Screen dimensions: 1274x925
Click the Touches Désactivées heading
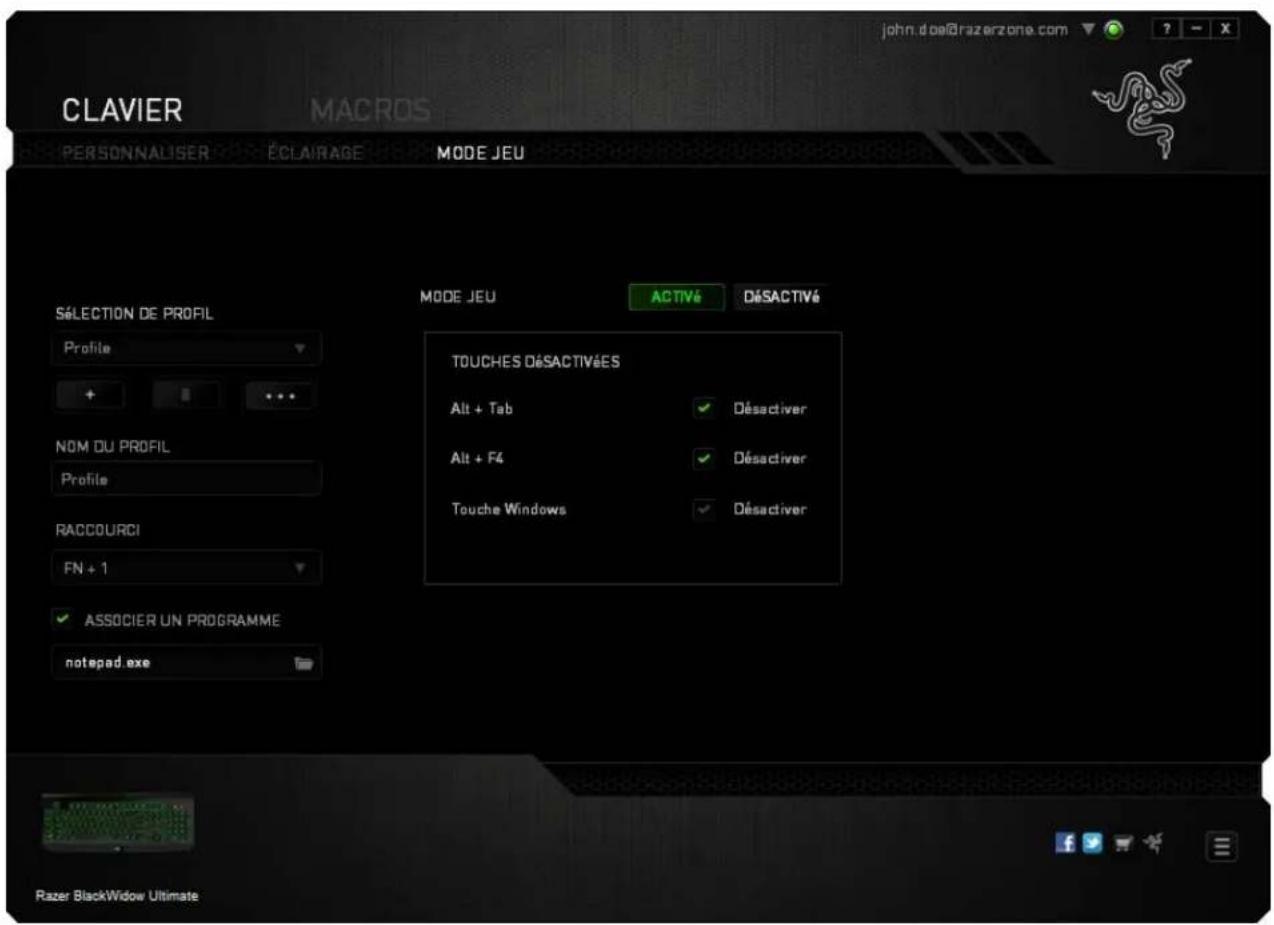536,361
